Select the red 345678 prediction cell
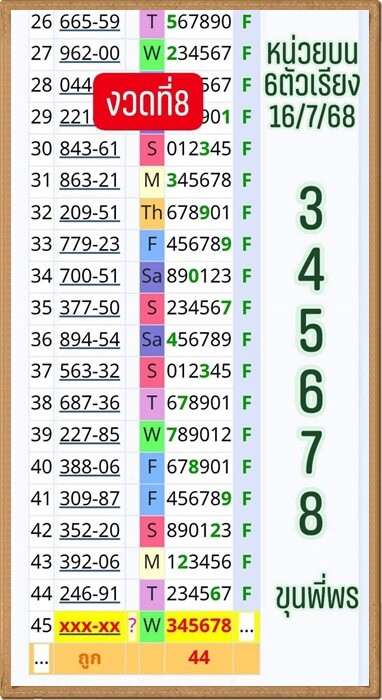The image size is (382, 700). click(x=199, y=626)
